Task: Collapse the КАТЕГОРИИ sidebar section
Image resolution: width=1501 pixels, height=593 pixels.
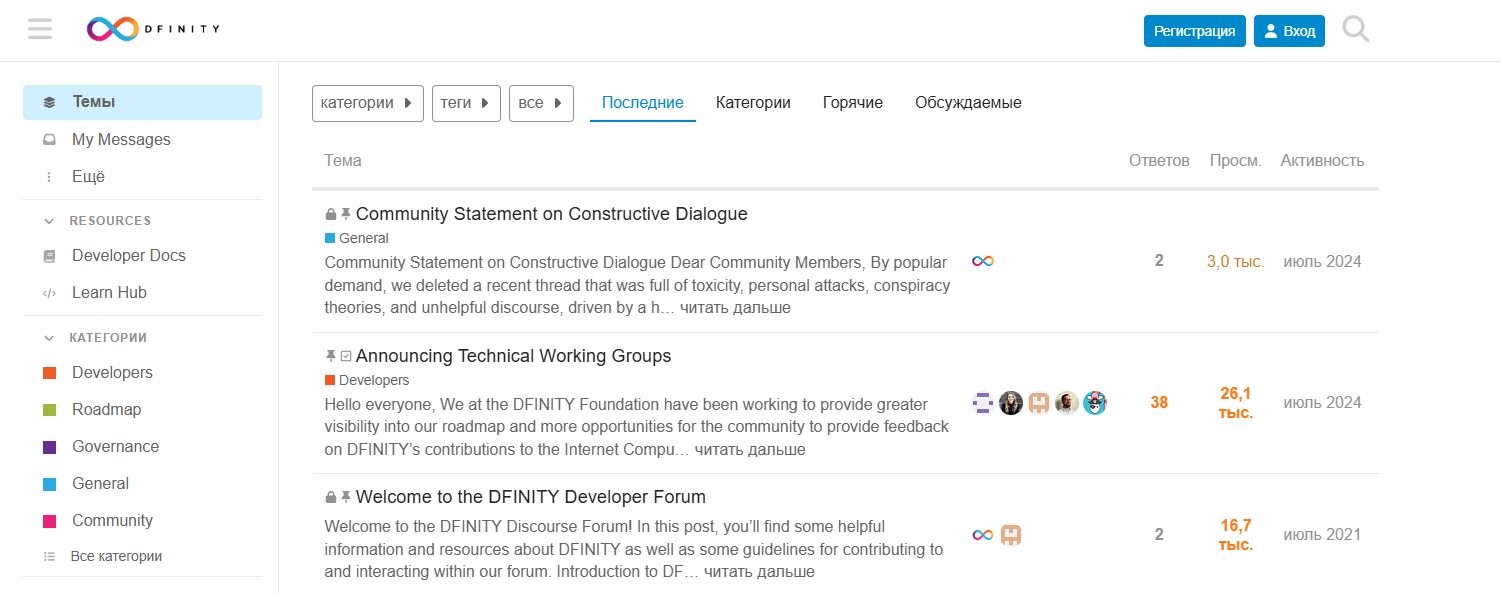Action: tap(49, 338)
